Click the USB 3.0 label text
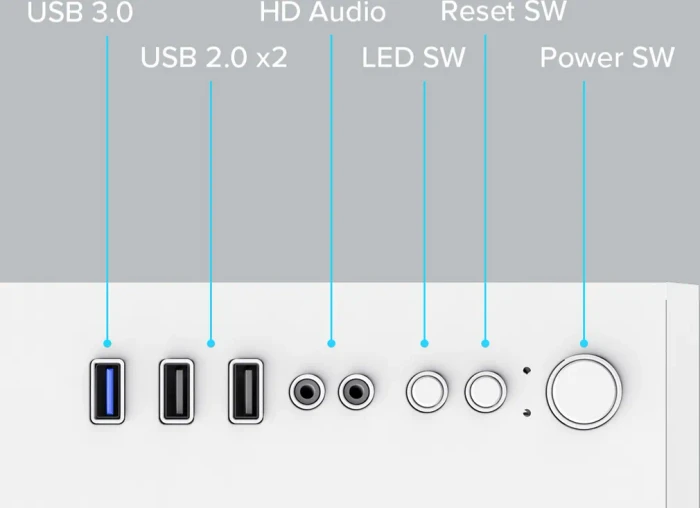Image resolution: width=700 pixels, height=508 pixels. [x=80, y=12]
